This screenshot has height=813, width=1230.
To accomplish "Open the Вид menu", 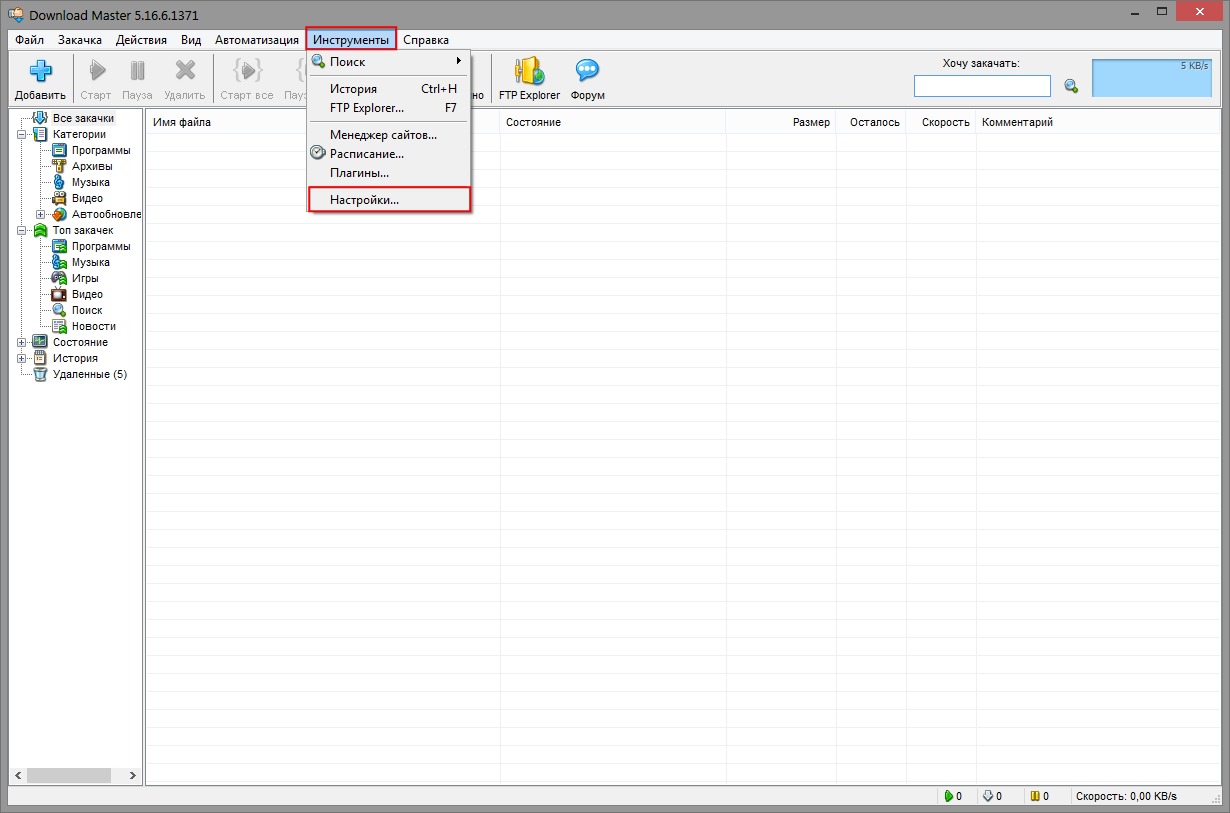I will pos(191,40).
